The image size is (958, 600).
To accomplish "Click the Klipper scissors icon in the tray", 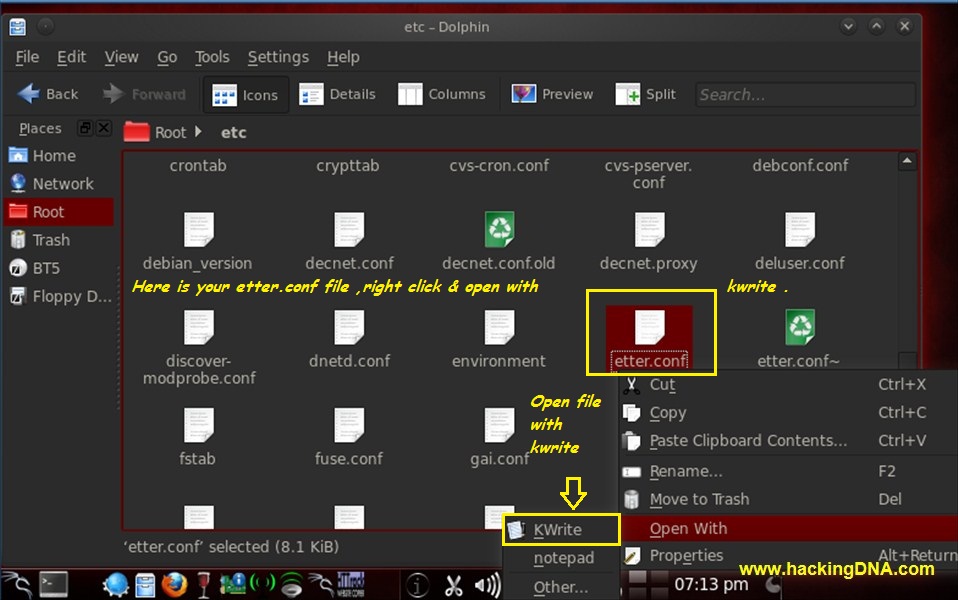I will coord(453,582).
